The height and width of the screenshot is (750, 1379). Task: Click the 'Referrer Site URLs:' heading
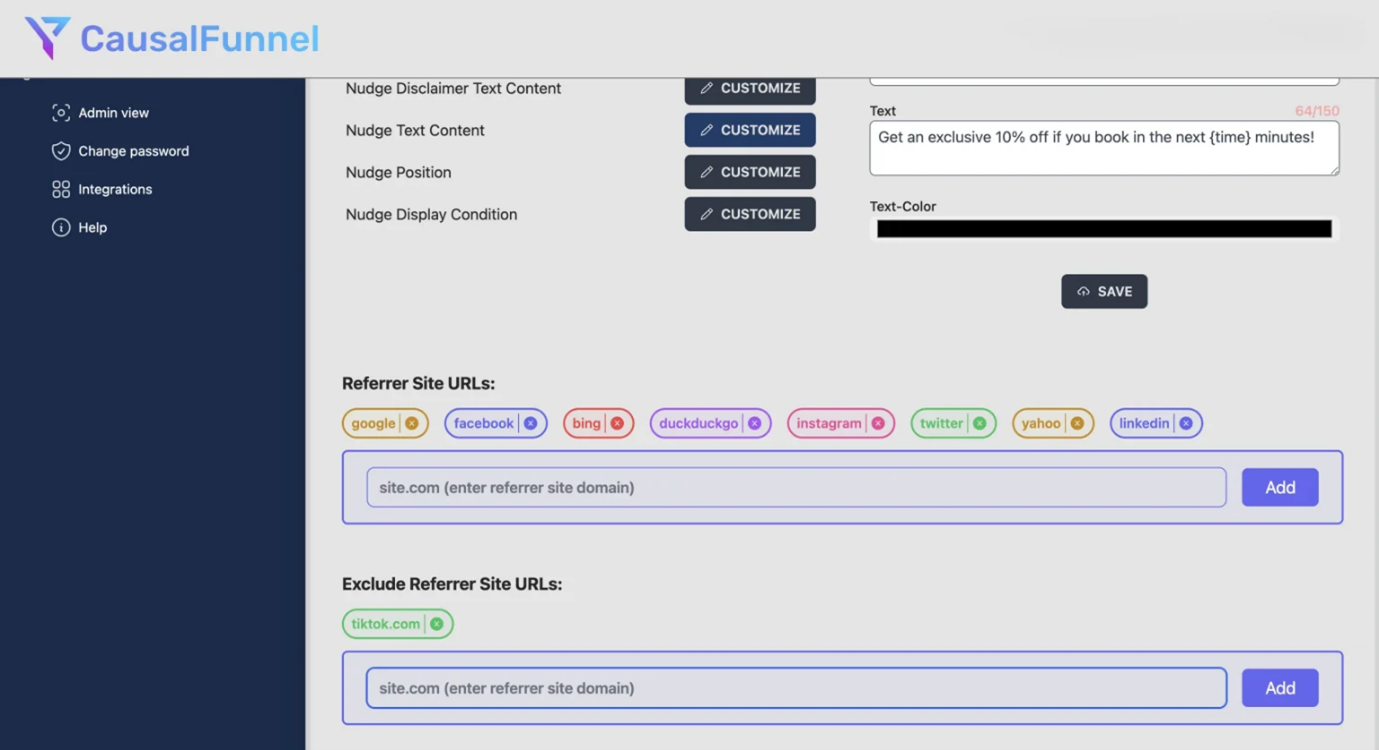(418, 383)
